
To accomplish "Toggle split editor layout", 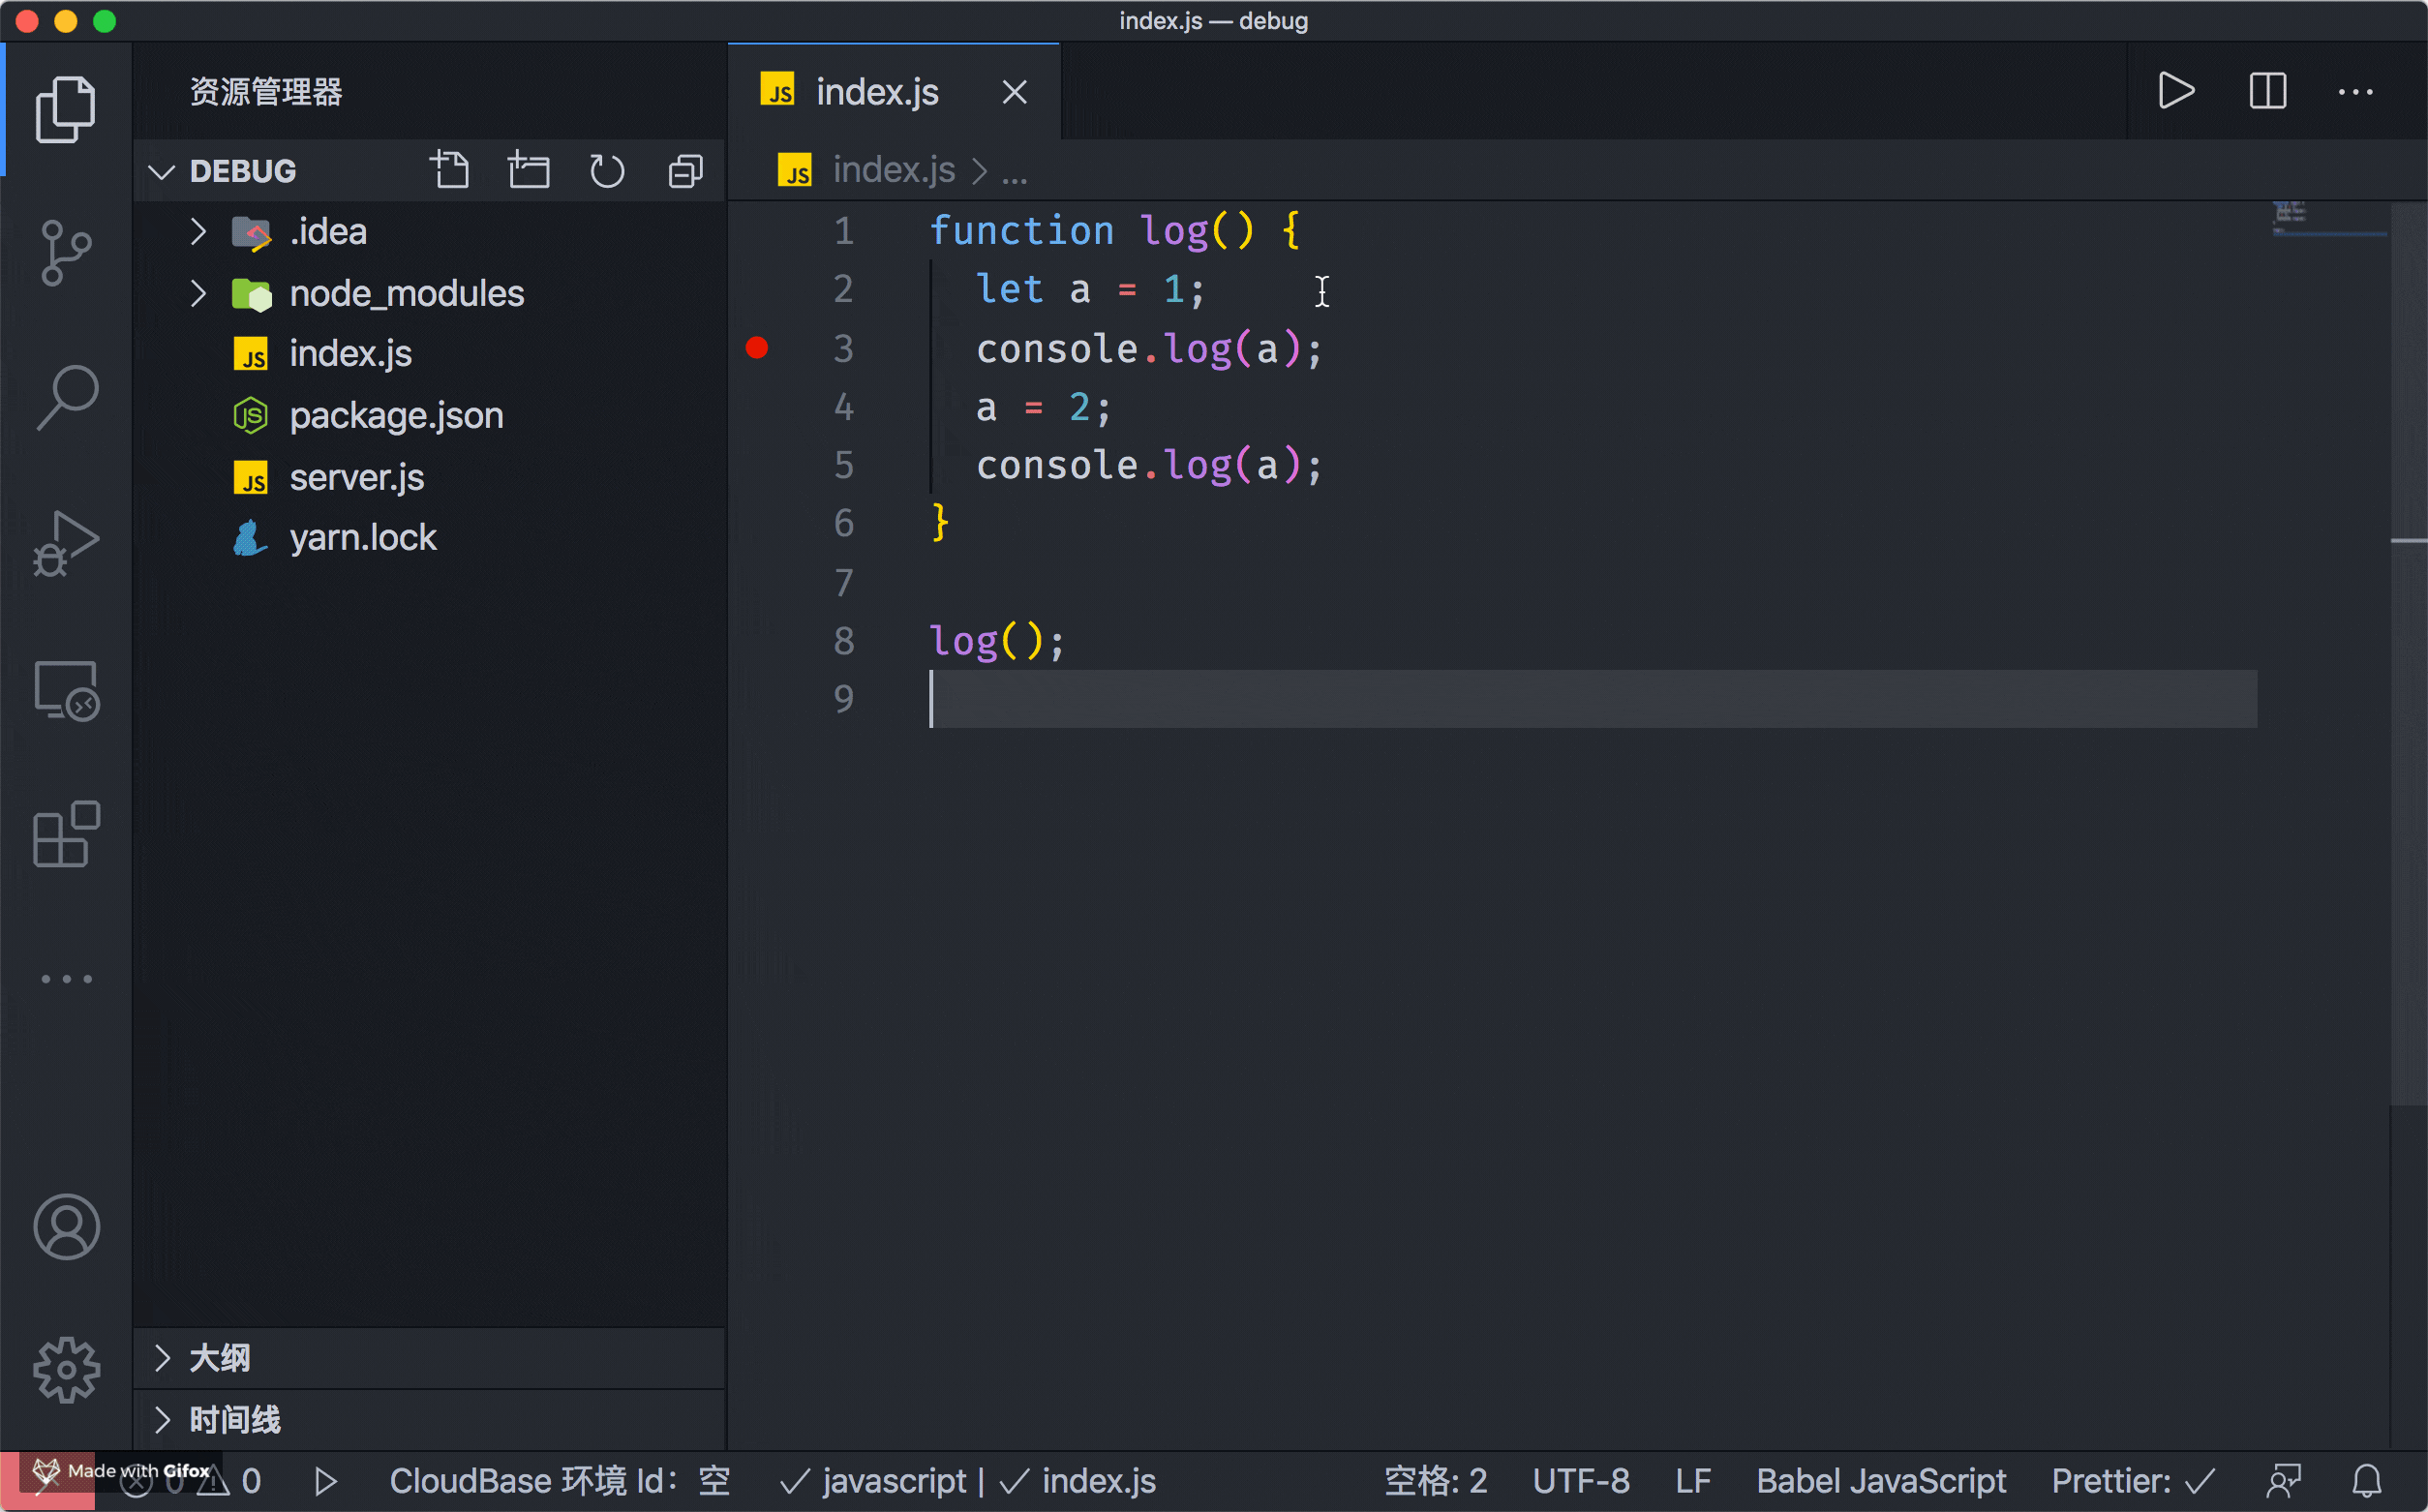I will [x=2267, y=92].
